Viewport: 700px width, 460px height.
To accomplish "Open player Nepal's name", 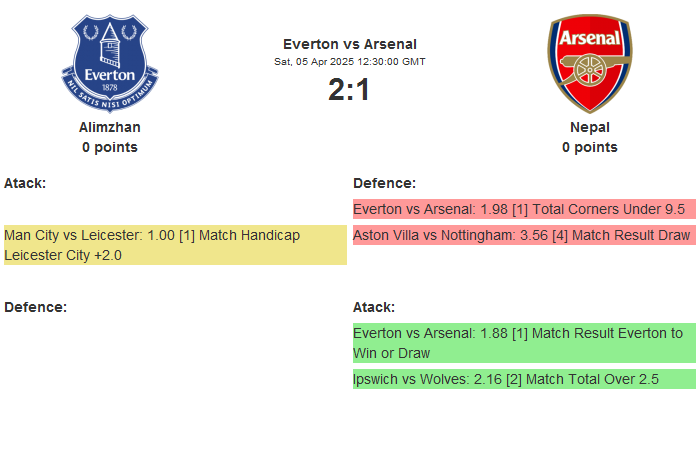I will (589, 127).
